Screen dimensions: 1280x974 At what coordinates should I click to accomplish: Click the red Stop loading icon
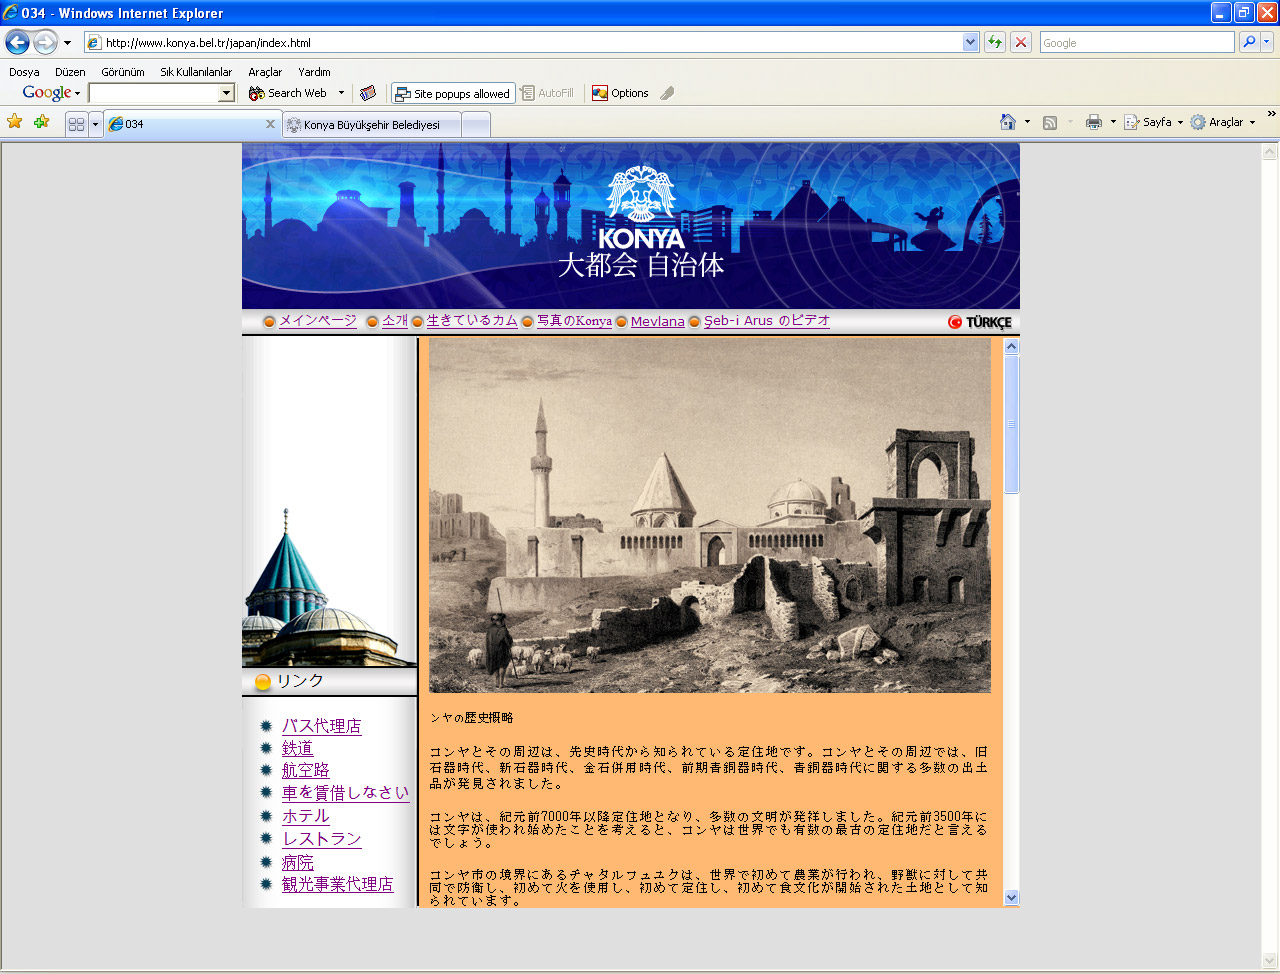1021,42
